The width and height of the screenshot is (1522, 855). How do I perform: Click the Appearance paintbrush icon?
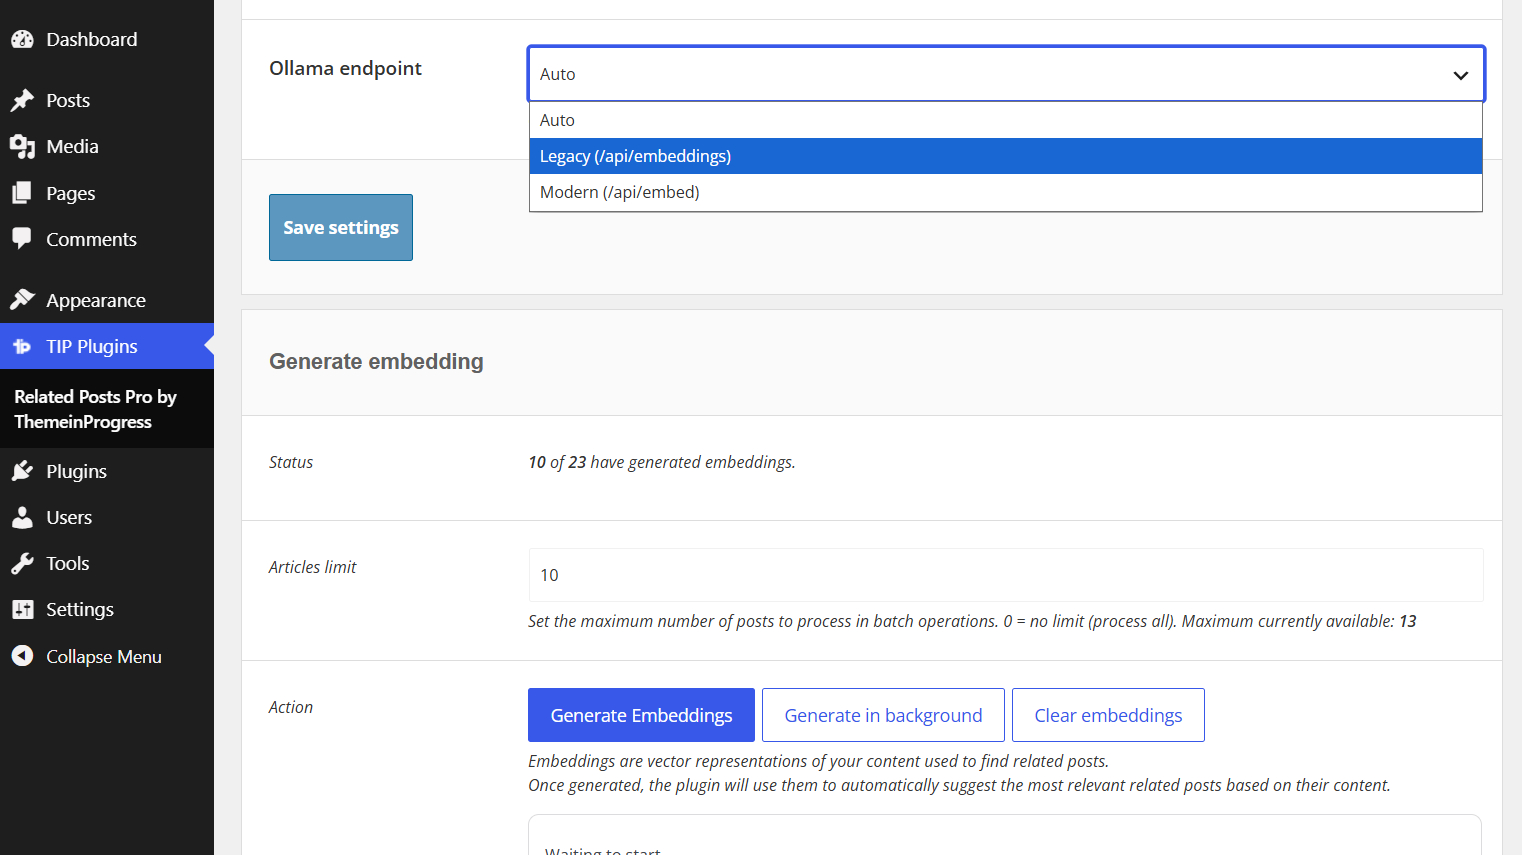click(x=22, y=300)
